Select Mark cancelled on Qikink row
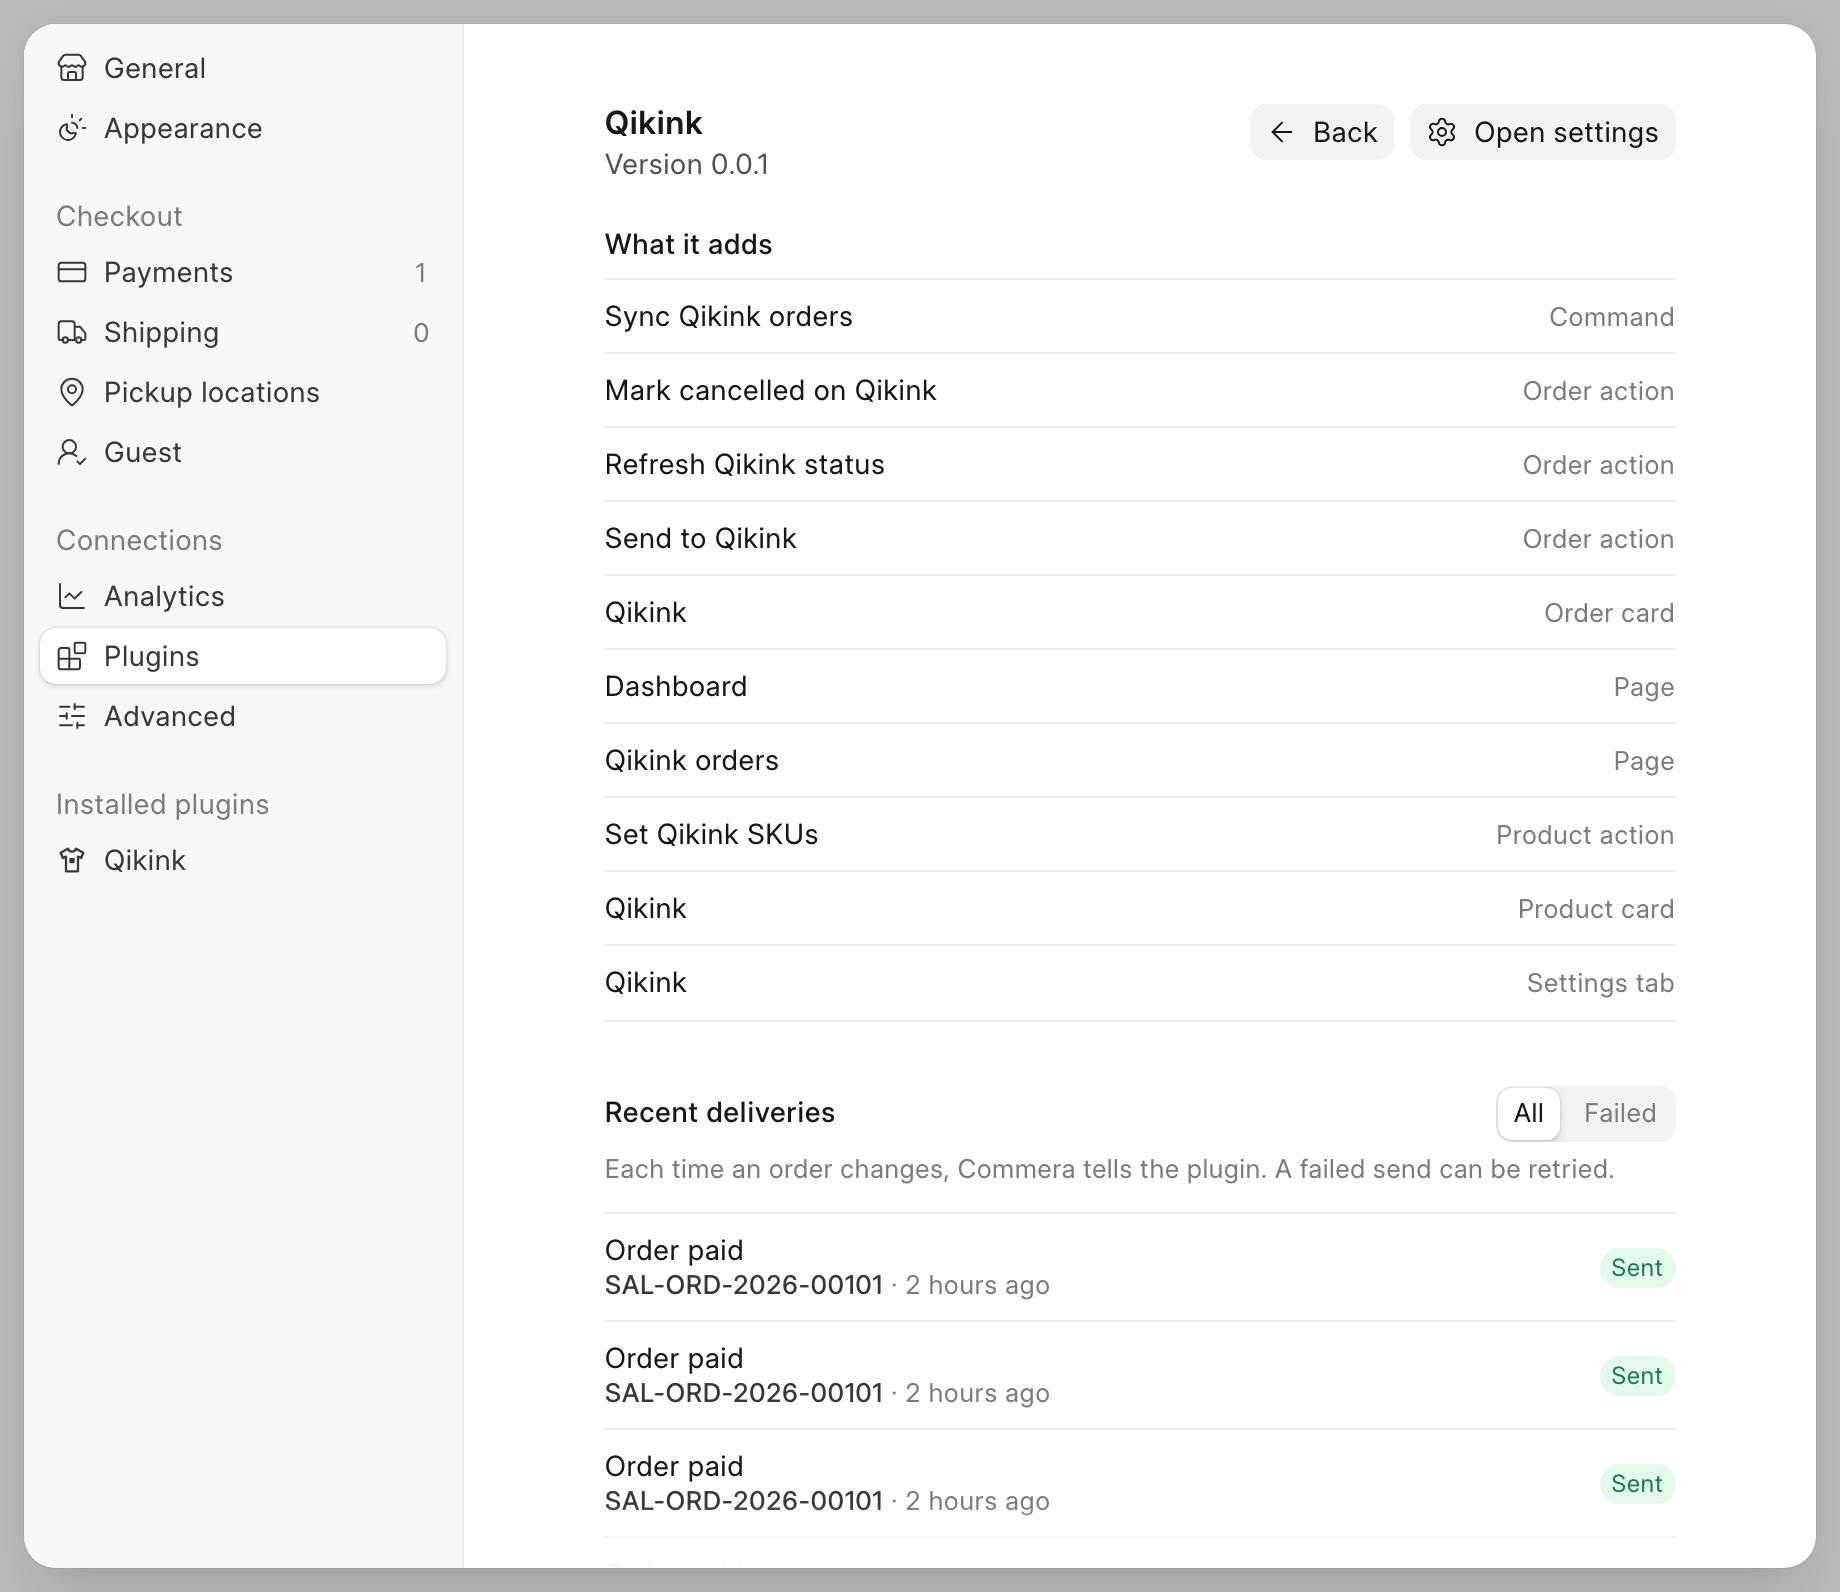This screenshot has width=1840, height=1592. [x=1140, y=390]
